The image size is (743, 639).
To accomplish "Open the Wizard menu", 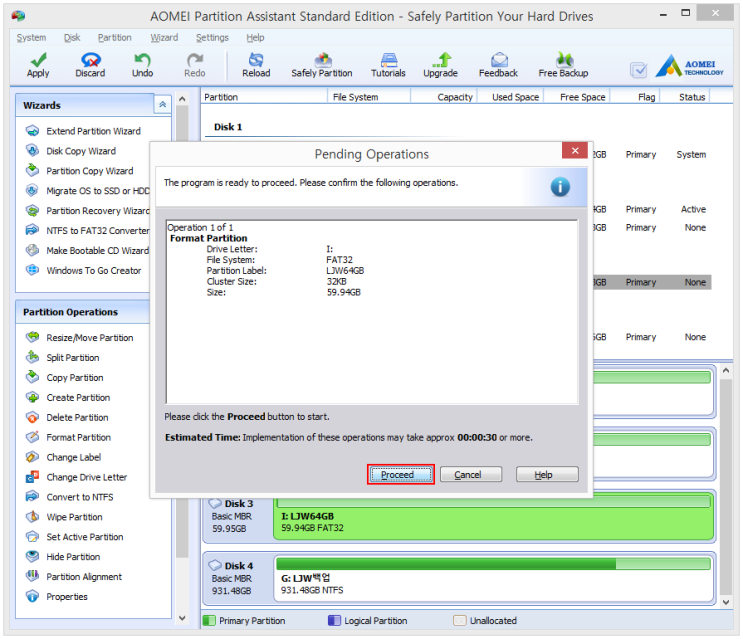I will 164,37.
